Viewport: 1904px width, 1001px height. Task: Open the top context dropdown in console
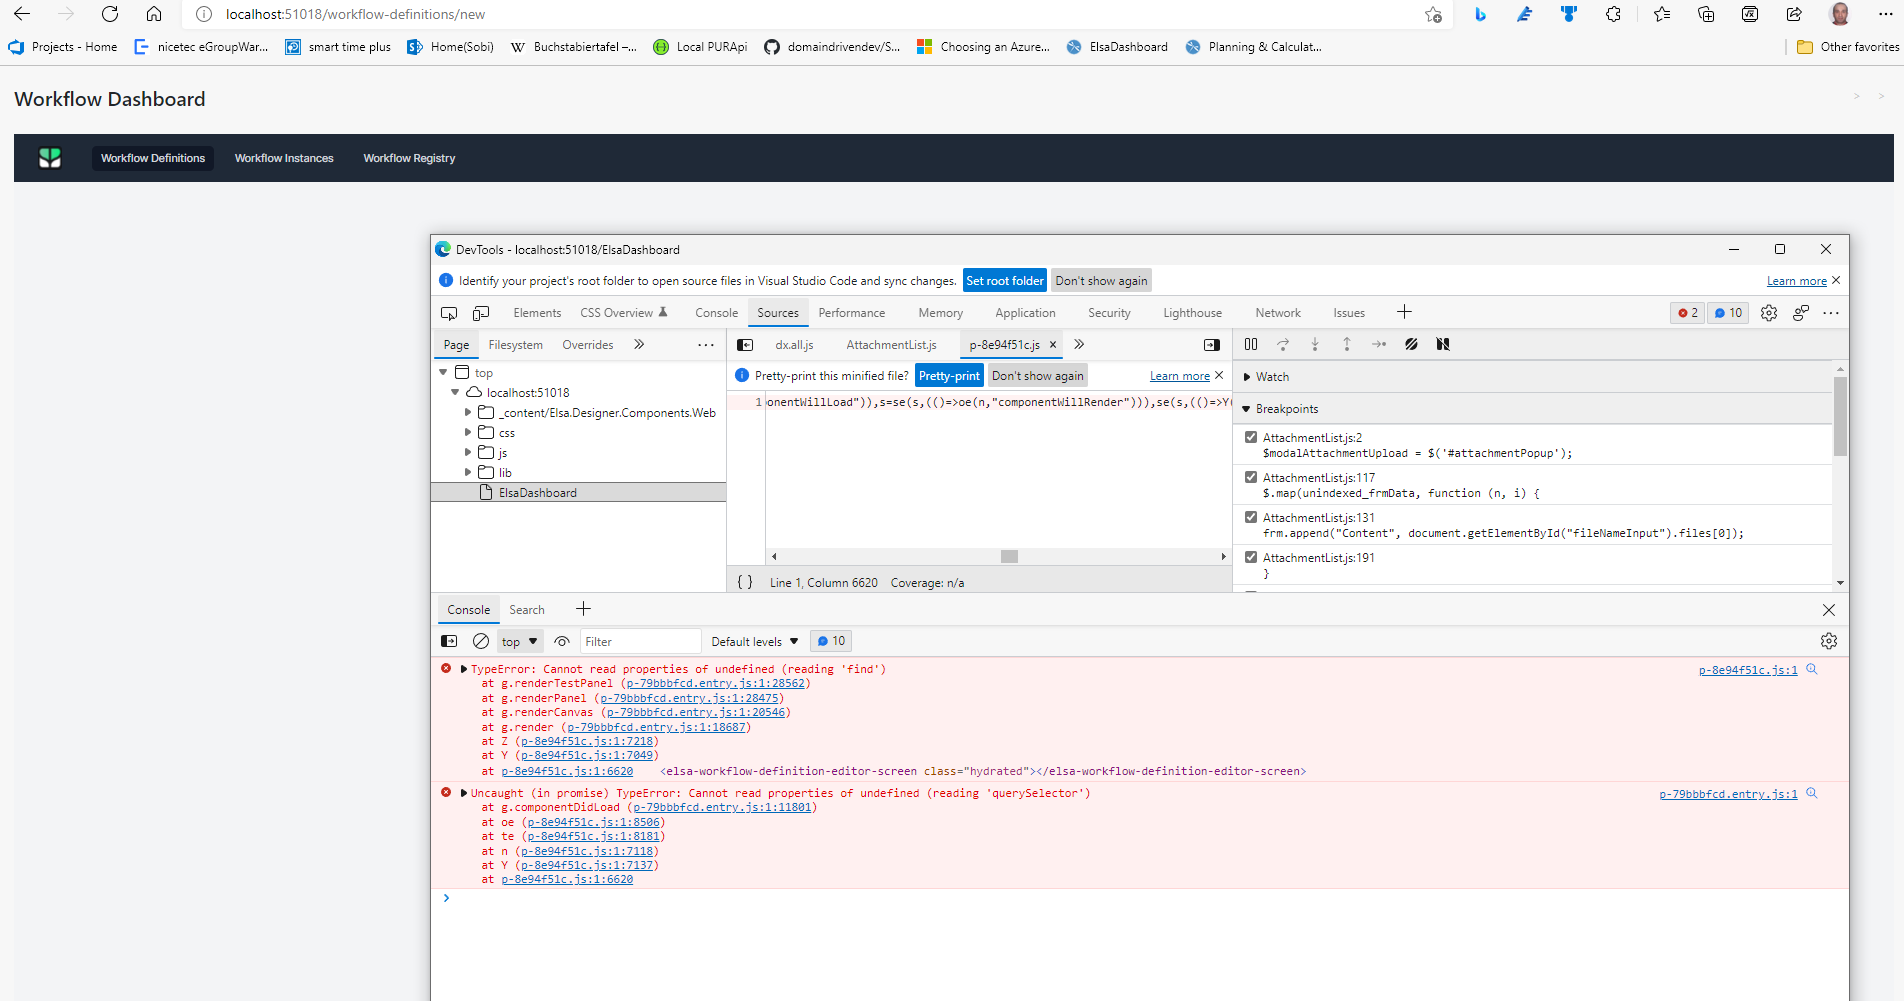coord(520,642)
